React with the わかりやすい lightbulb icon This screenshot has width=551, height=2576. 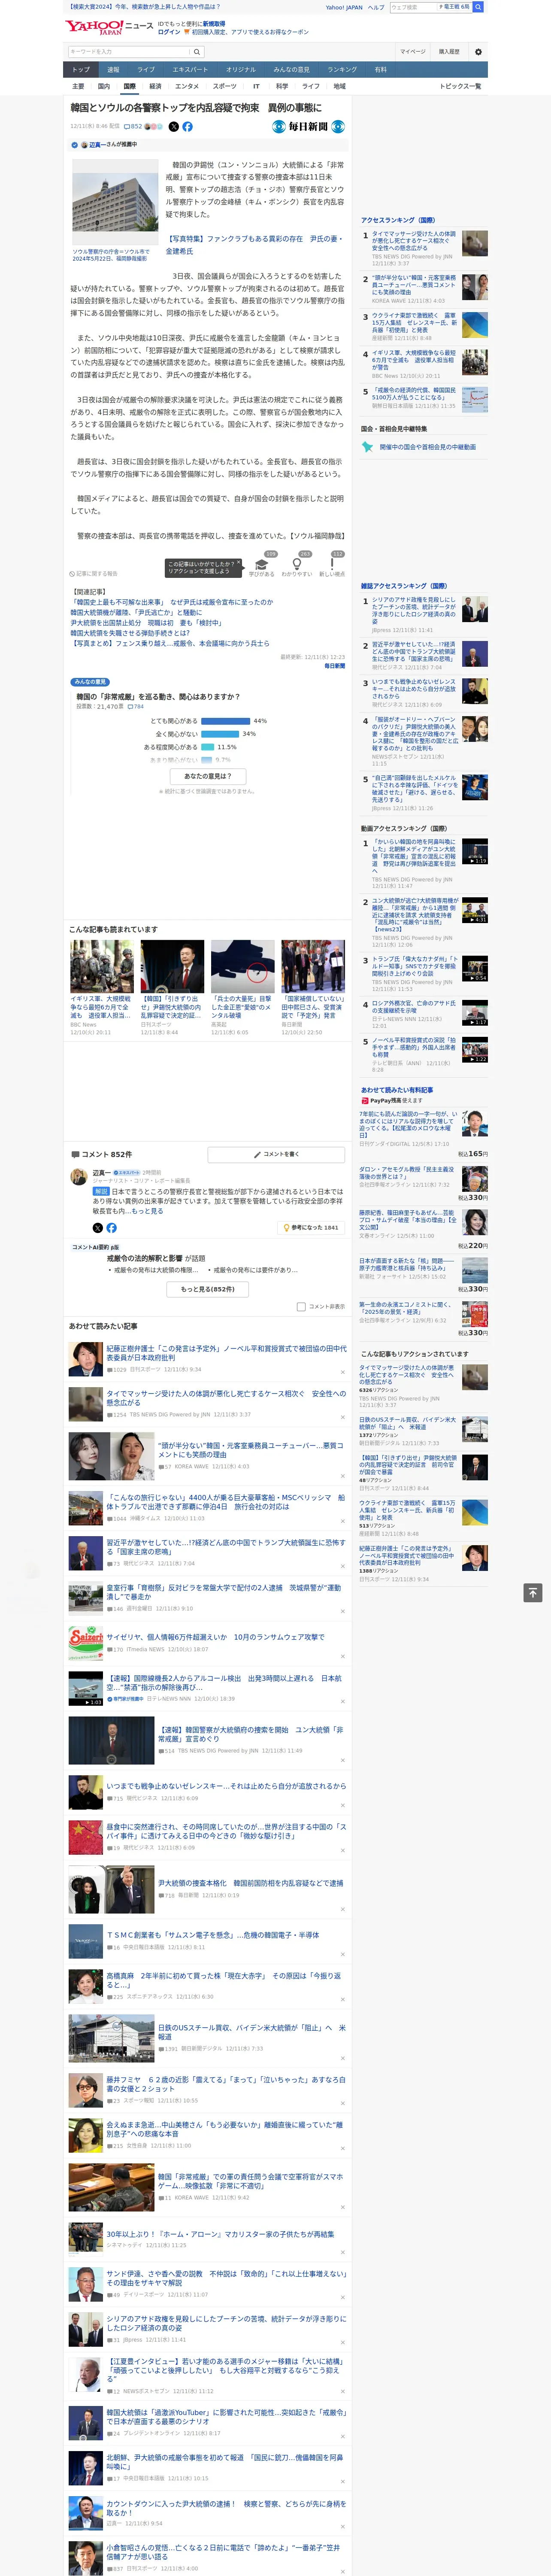[297, 564]
